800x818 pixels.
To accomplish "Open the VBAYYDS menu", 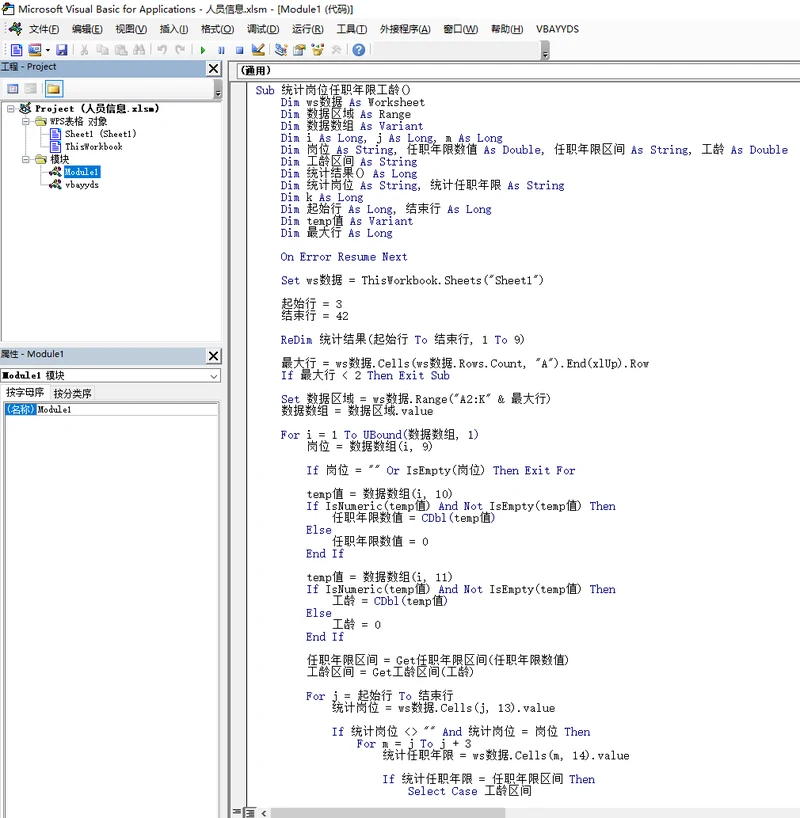I will (557, 29).
